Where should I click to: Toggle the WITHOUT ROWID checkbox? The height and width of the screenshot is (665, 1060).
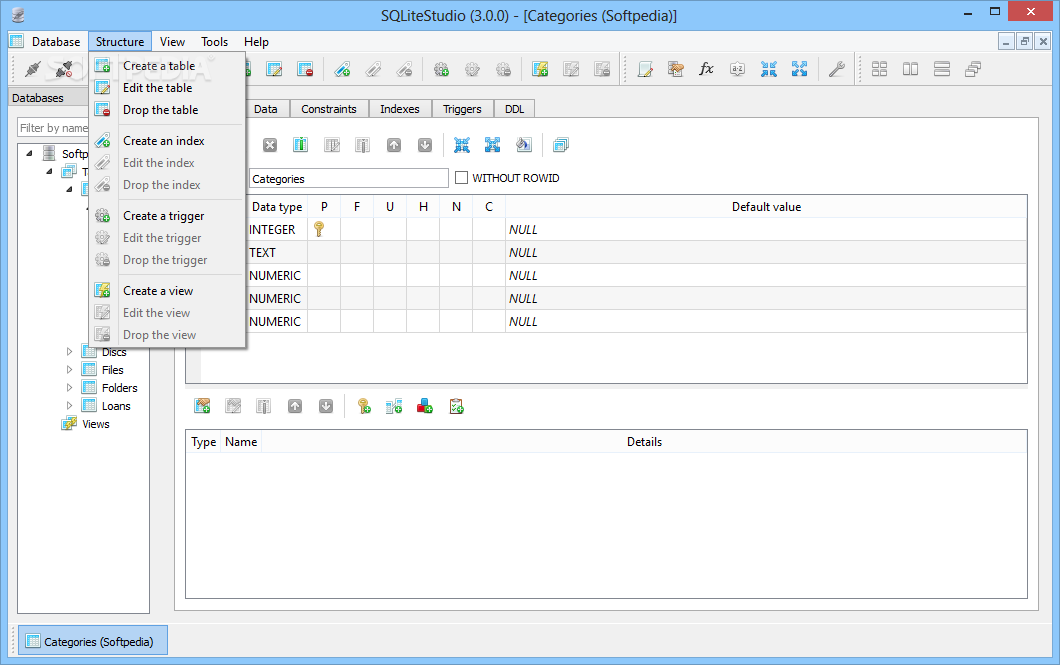pos(462,178)
